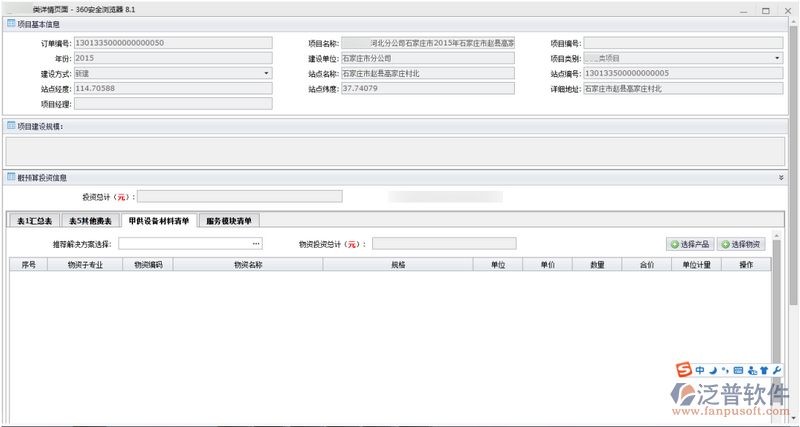Open 服务模块清单 tab
The height and width of the screenshot is (427, 800).
coord(229,221)
